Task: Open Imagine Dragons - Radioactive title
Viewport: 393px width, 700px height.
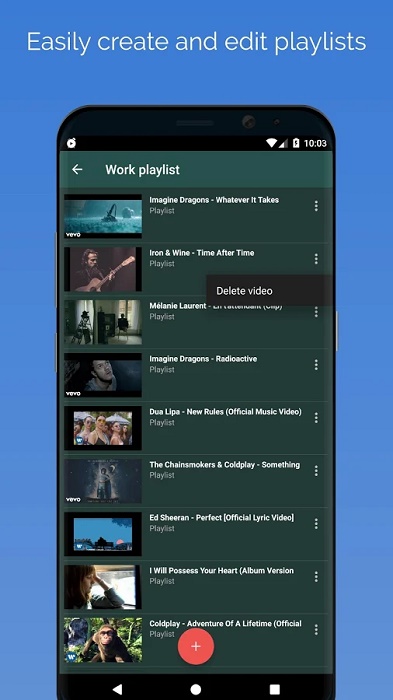Action: coord(203,359)
